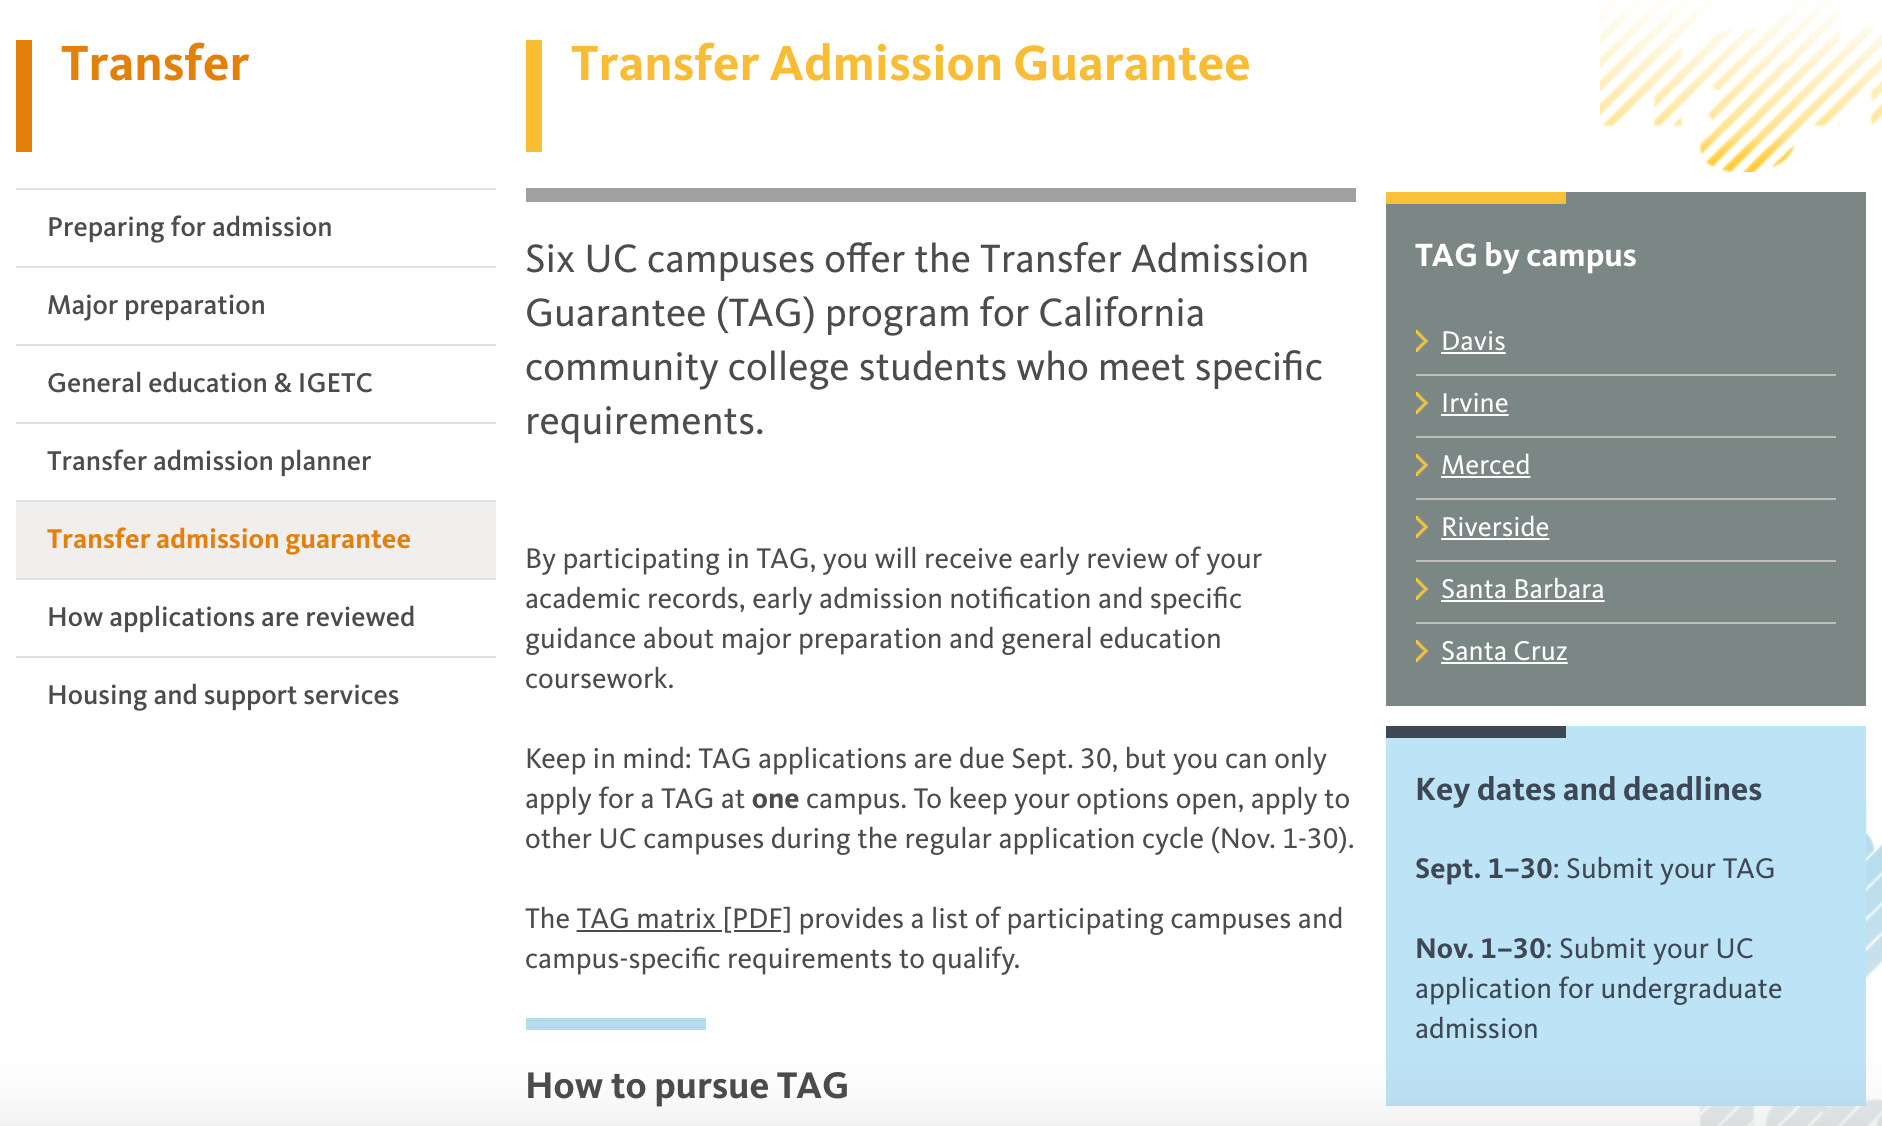
Task: Go to Major preparation menu item
Action: tap(157, 305)
